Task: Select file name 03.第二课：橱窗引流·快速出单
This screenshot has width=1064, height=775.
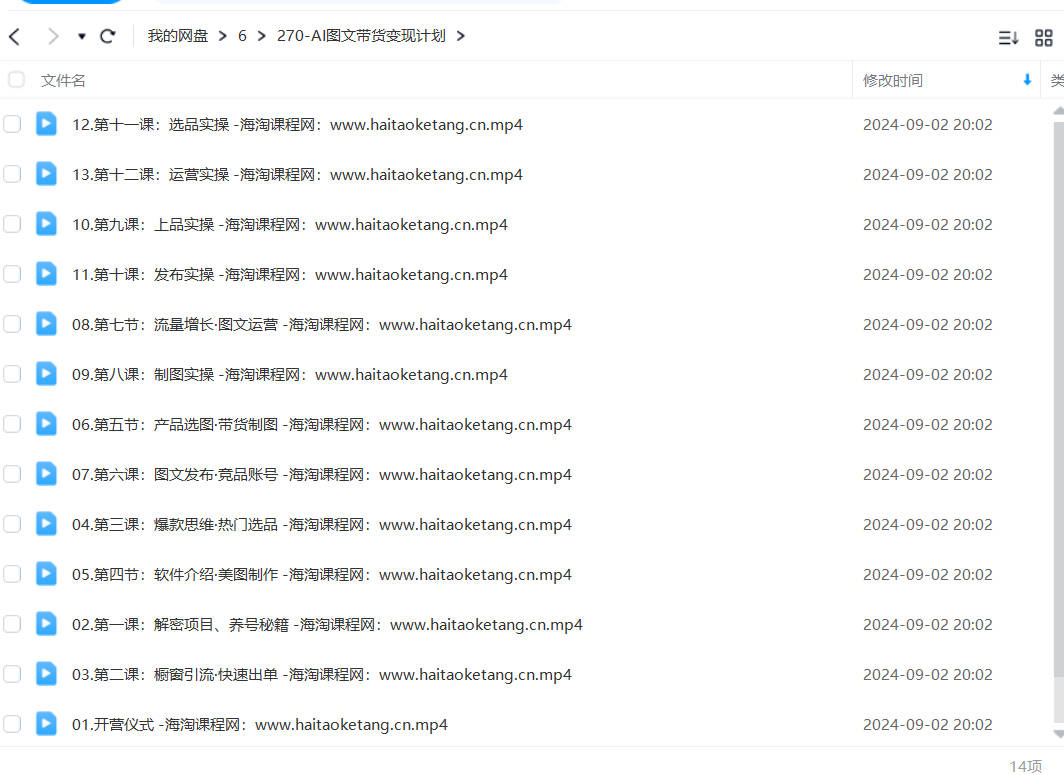Action: tap(322, 675)
